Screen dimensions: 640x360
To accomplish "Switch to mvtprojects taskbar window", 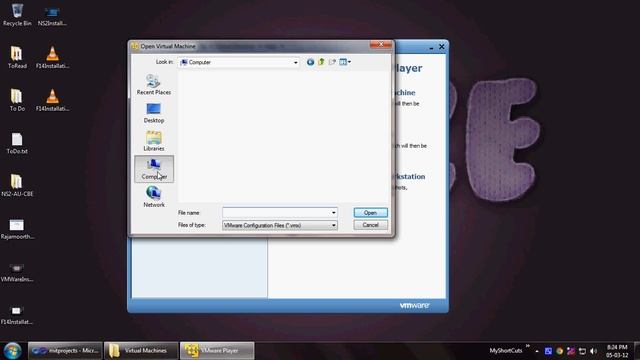I will point(65,351).
